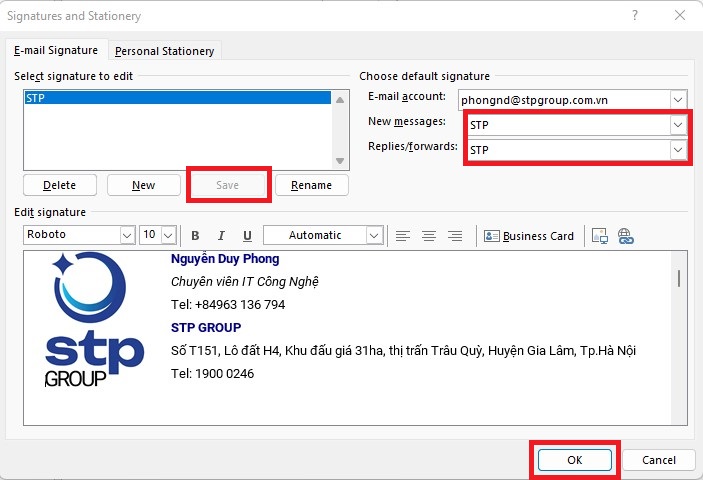The width and height of the screenshot is (703, 480).
Task: Toggle Underline formatting button
Action: pos(247,236)
